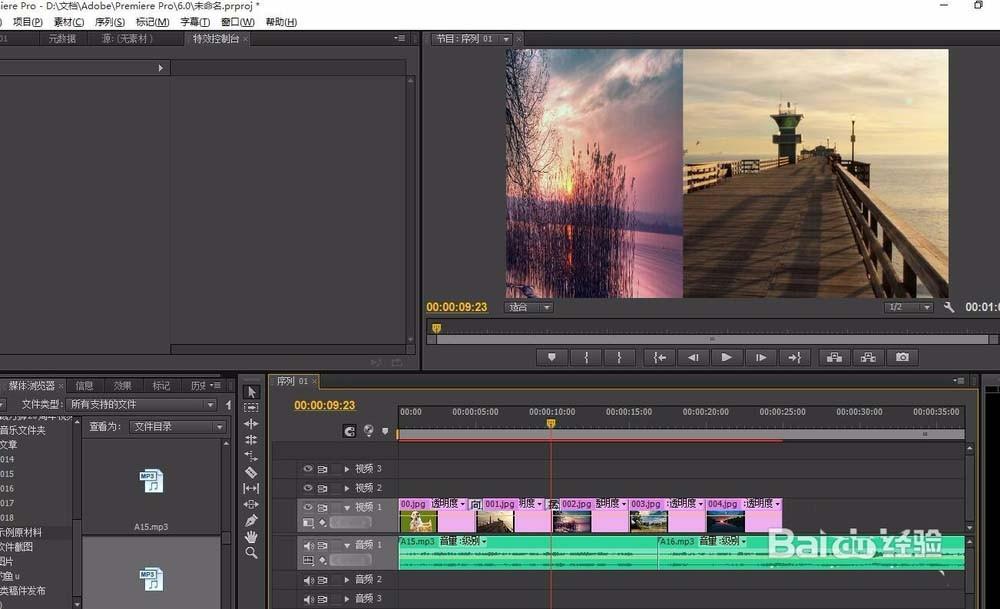1000x609 pixels.
Task: Open the 窗口 menu
Action: [236, 21]
